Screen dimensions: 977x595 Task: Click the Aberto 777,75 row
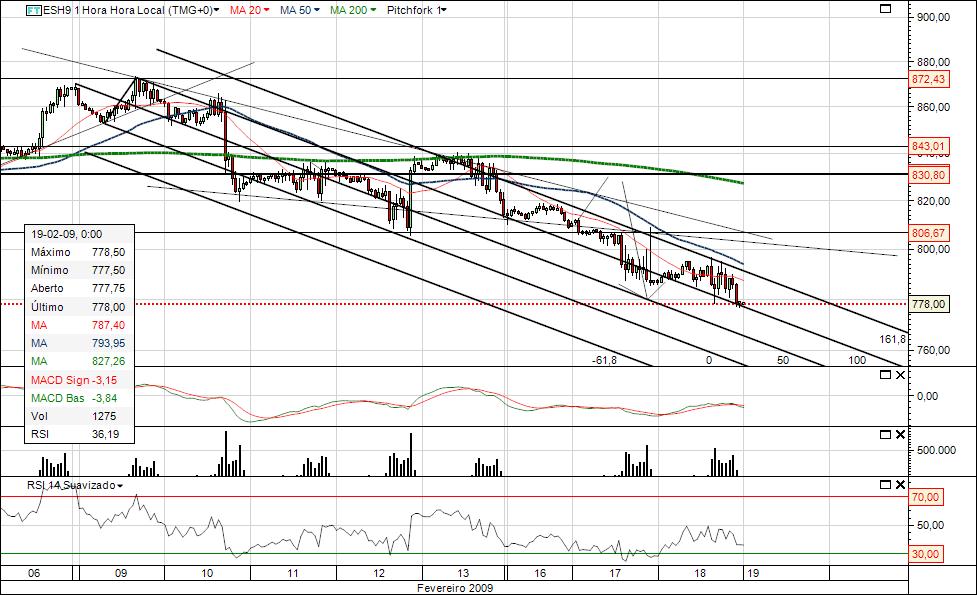click(79, 288)
